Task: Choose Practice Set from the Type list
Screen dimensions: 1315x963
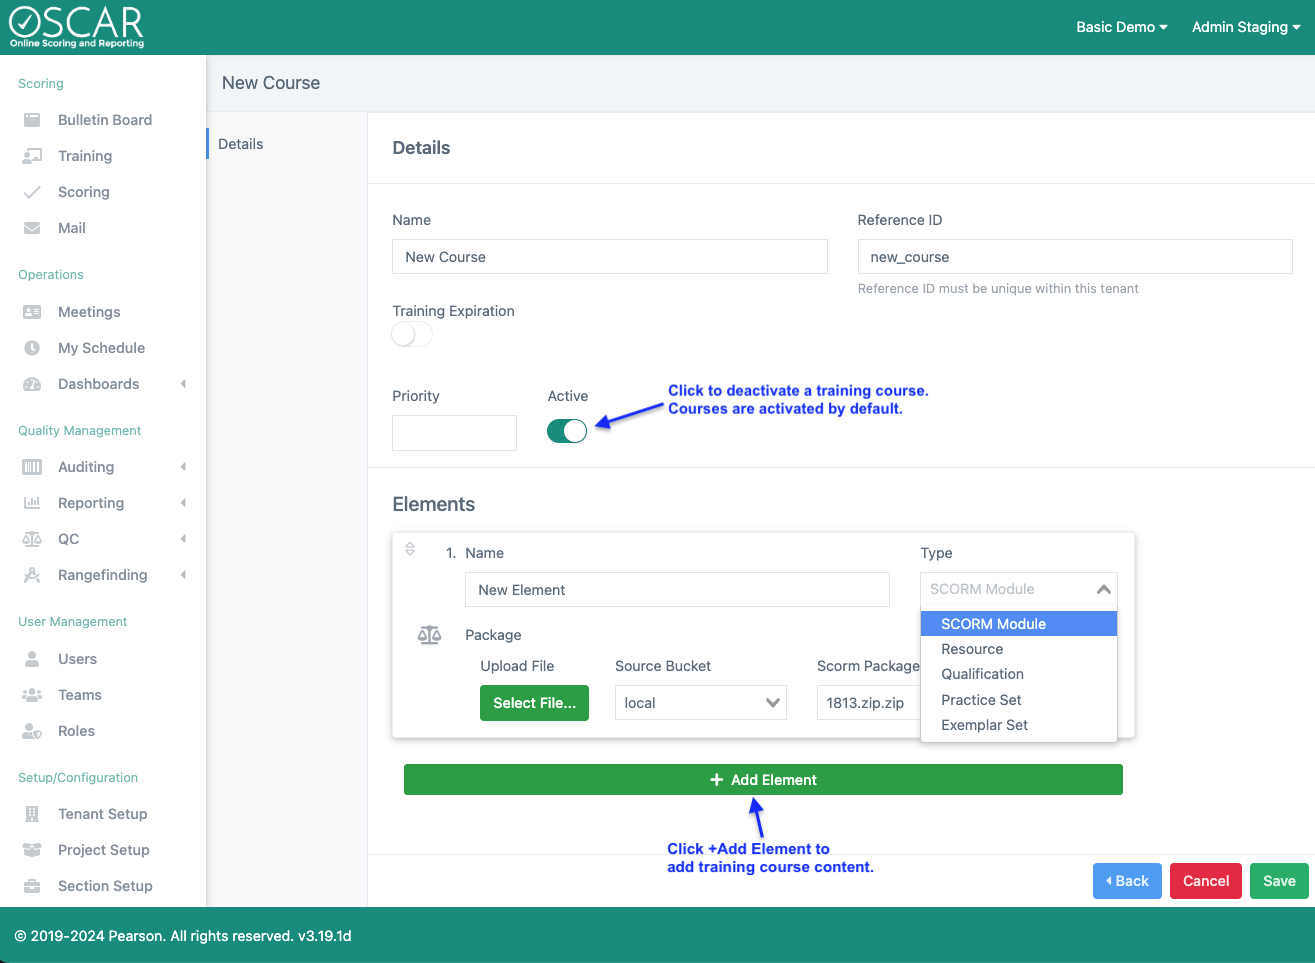Action: 981,700
